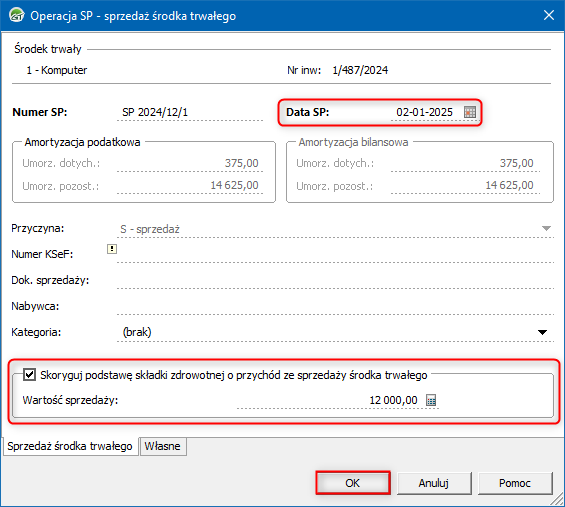Open calculator icon beside Wartość sprzedaży
The width and height of the screenshot is (565, 507).
[431, 400]
